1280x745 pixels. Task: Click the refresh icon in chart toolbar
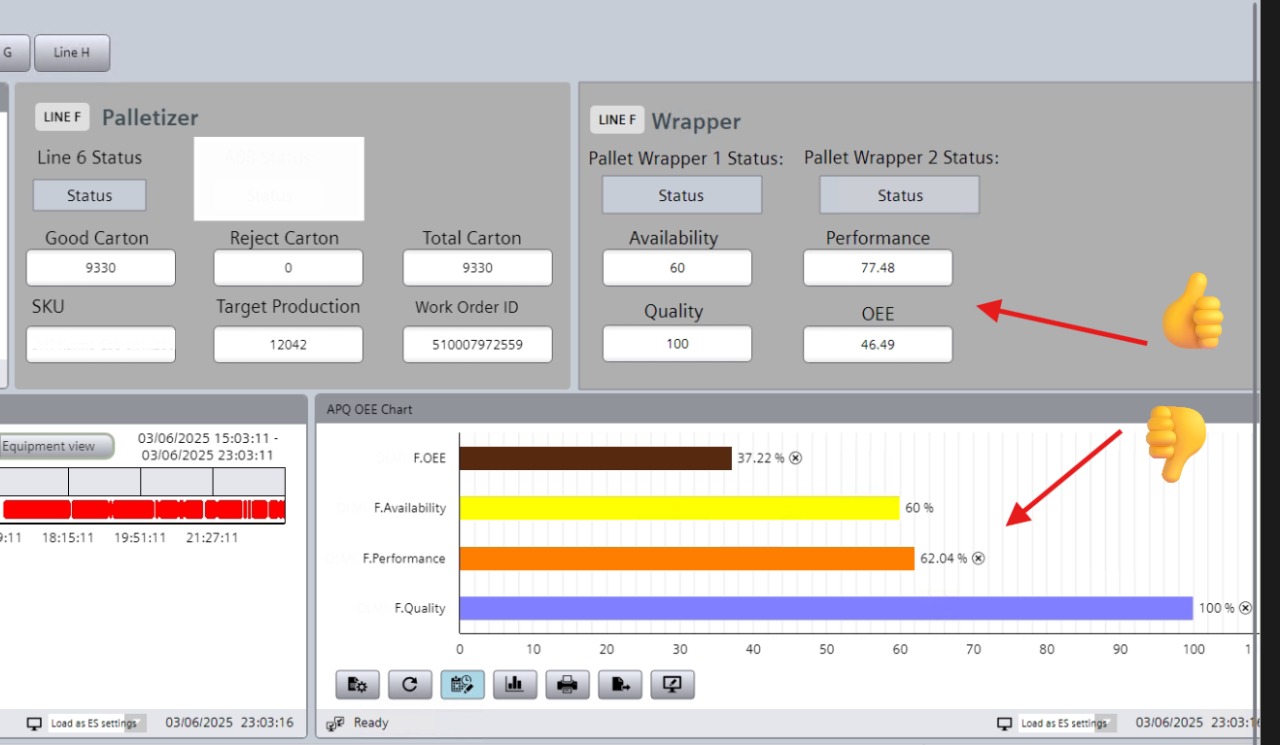point(410,684)
